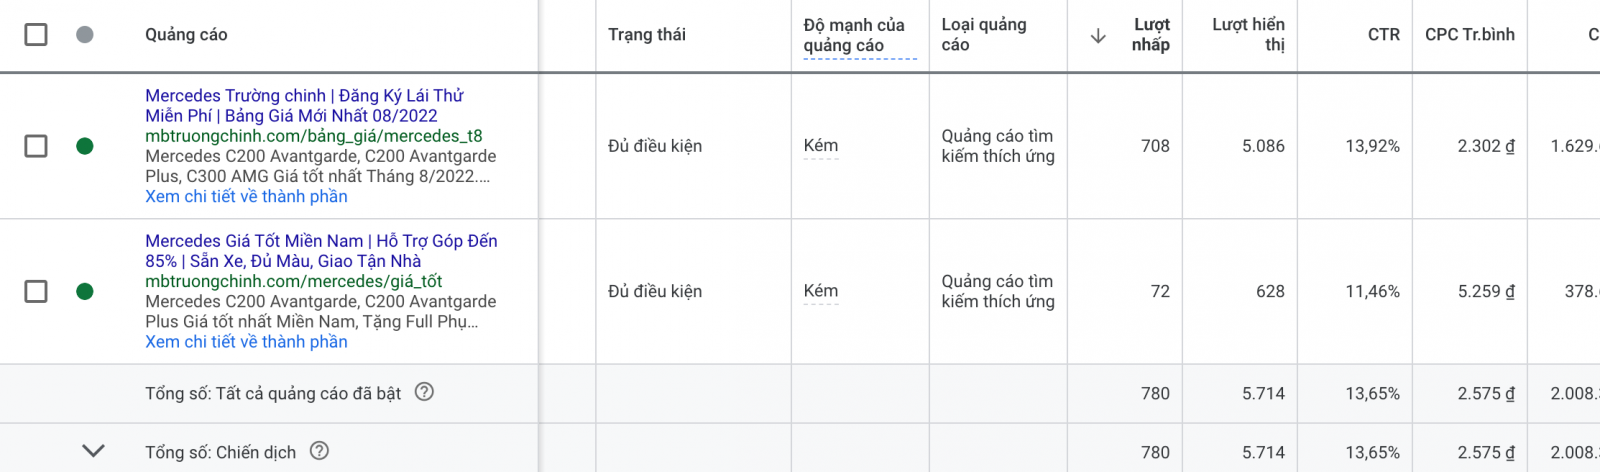Viewport: 1600px width, 472px height.
Task: Sort by CPC Tr.bình column header
Action: click(1470, 35)
